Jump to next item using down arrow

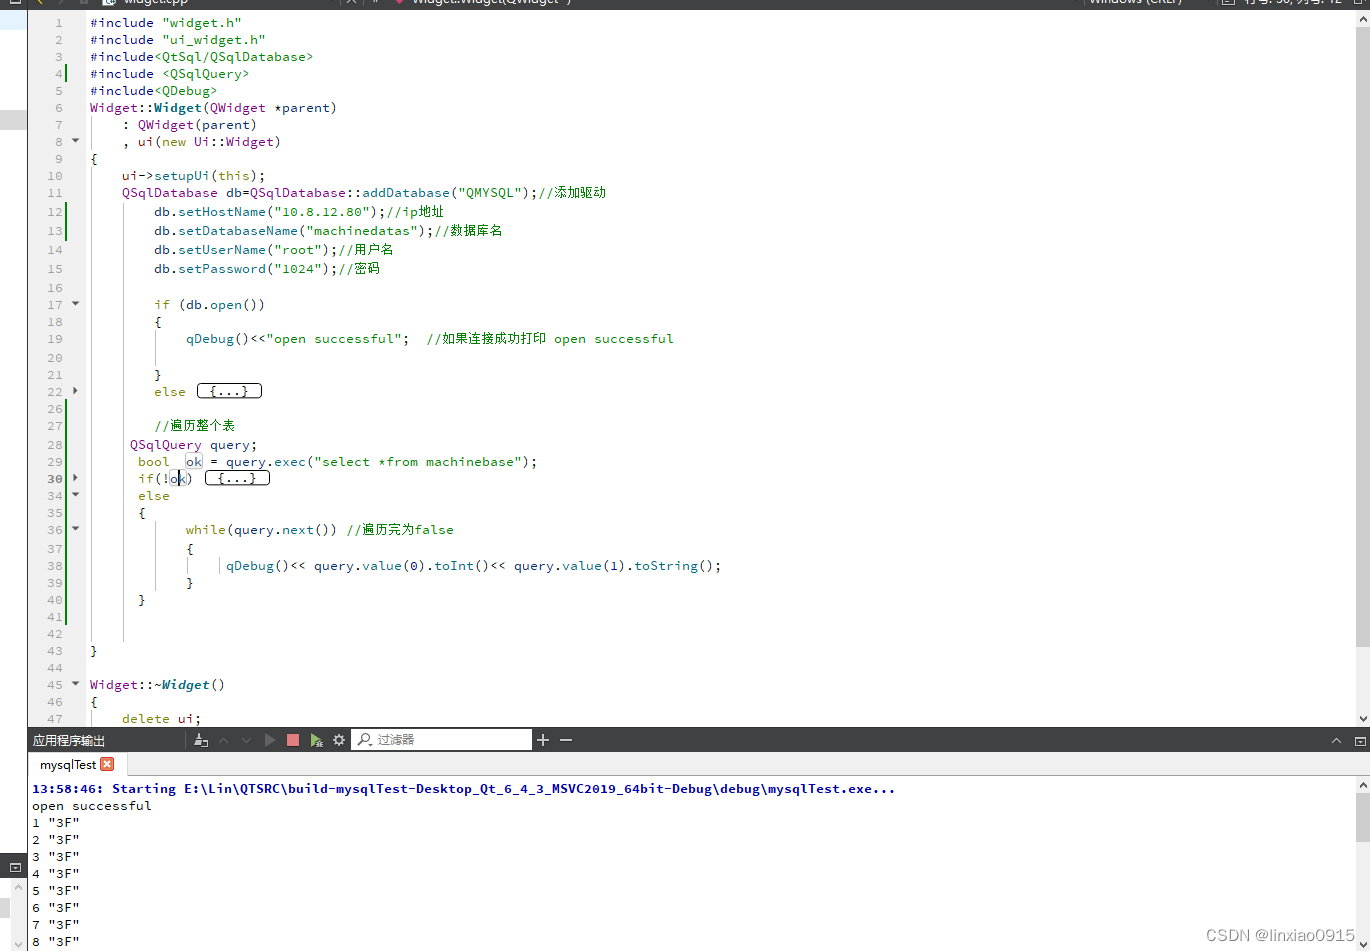pos(247,739)
